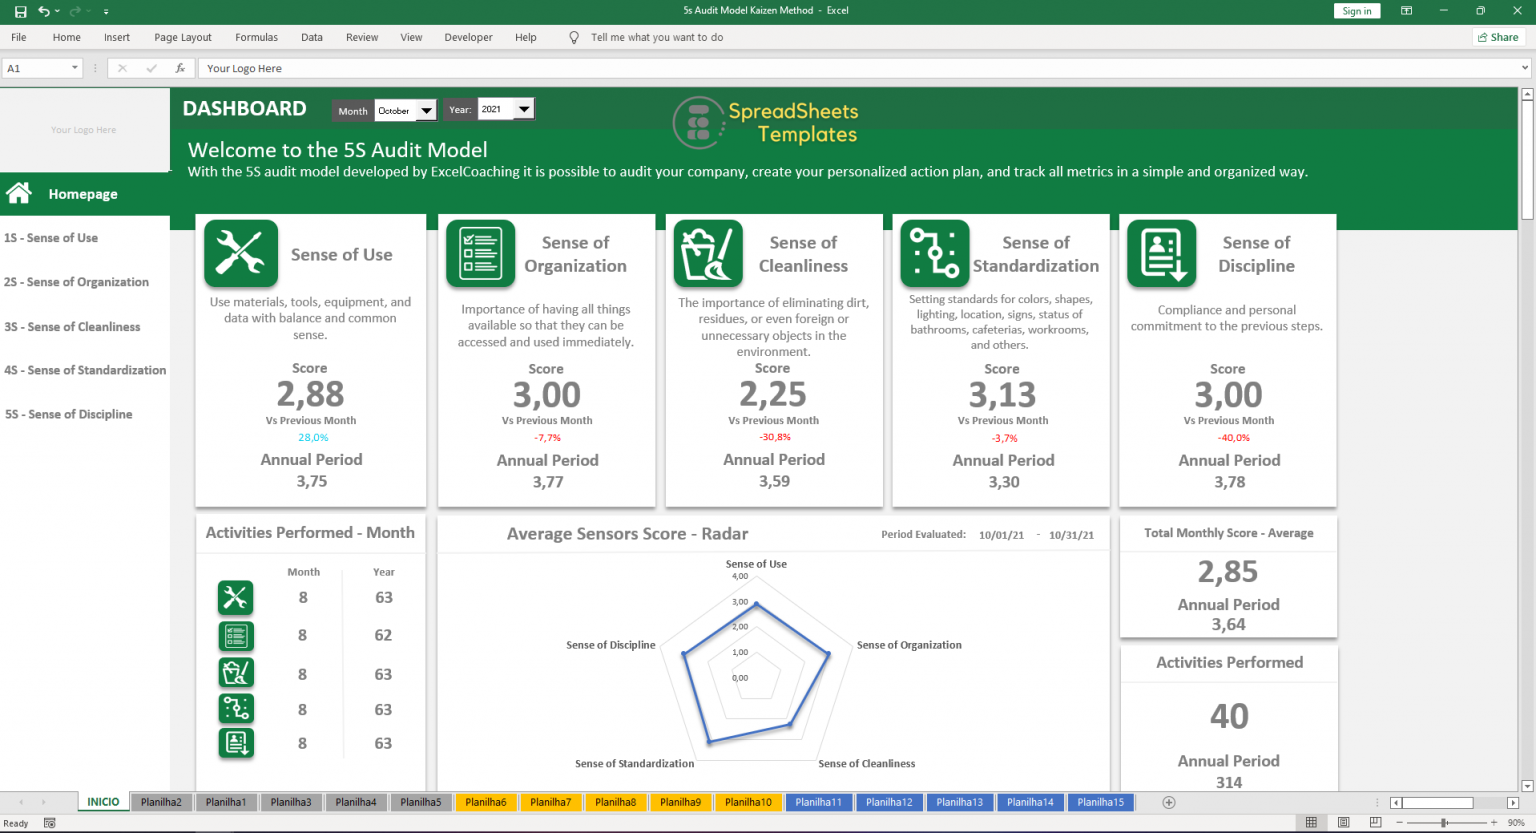The image size is (1536, 833).
Task: Click the Sense of Organization checklist icon
Action: (480, 253)
